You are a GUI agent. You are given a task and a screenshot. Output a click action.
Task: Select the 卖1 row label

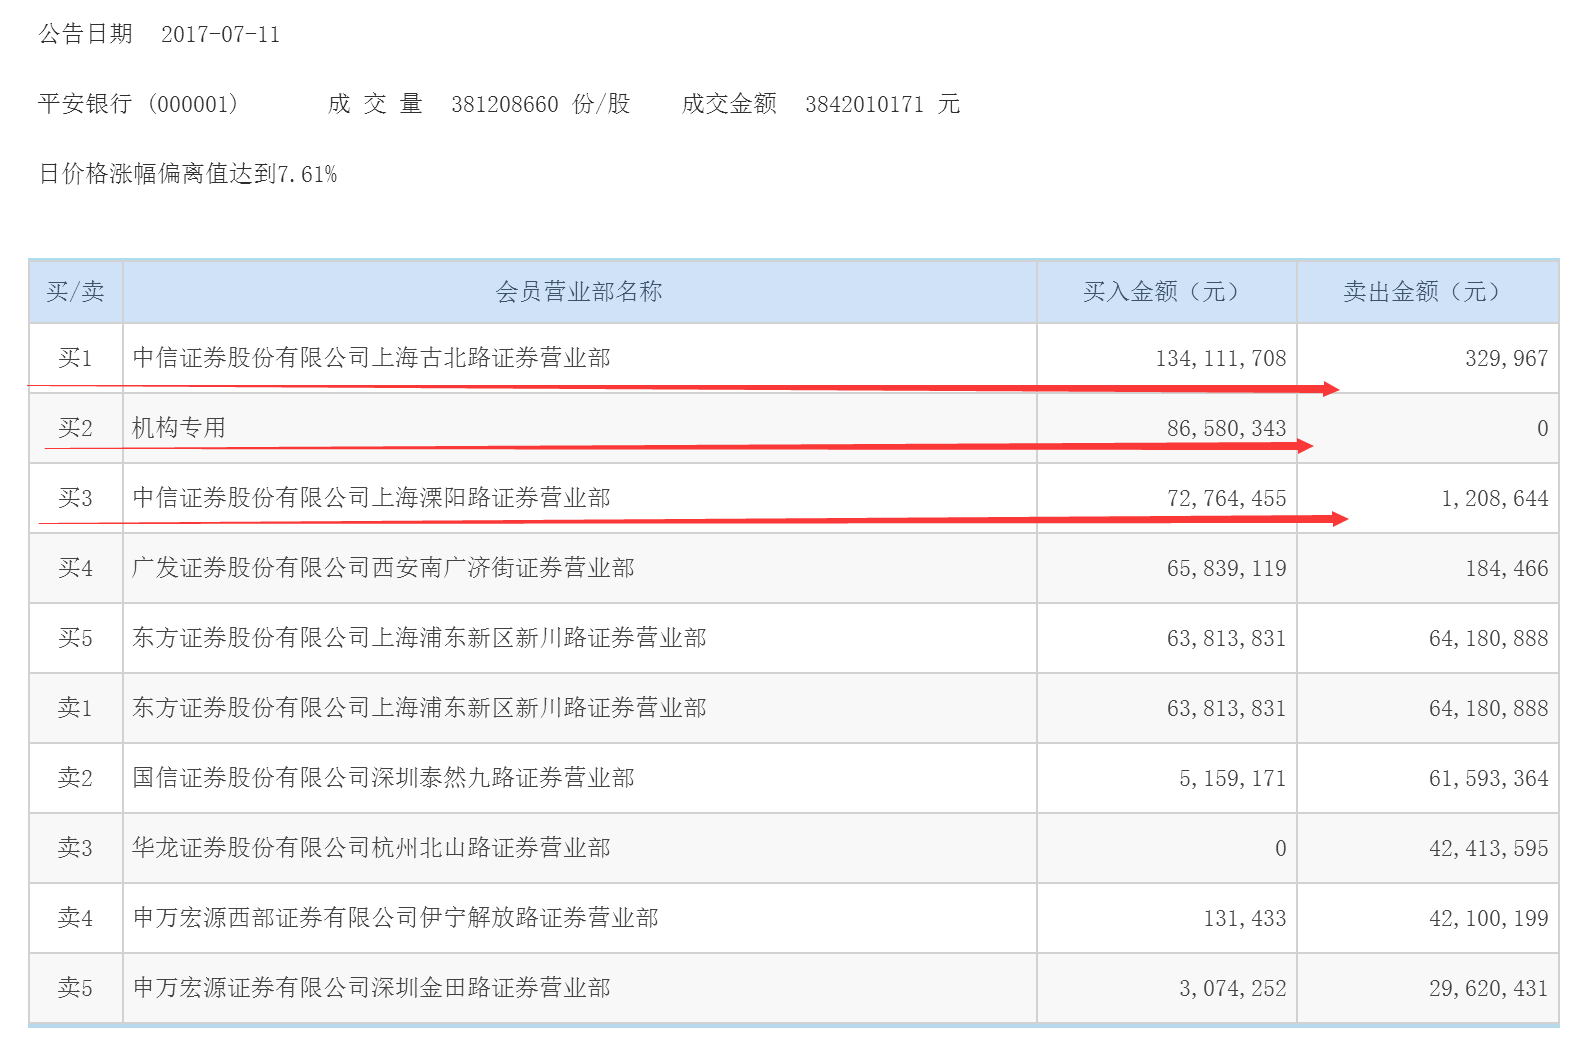click(x=75, y=708)
